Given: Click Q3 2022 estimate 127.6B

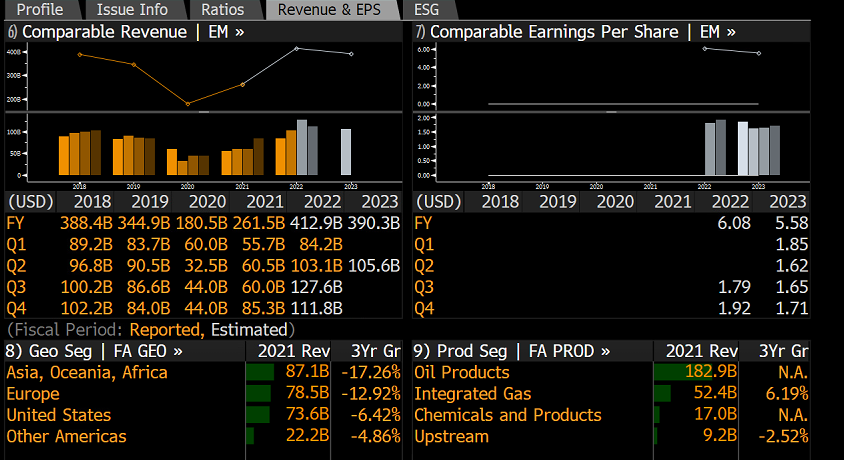Looking at the screenshot, I should coord(316,287).
